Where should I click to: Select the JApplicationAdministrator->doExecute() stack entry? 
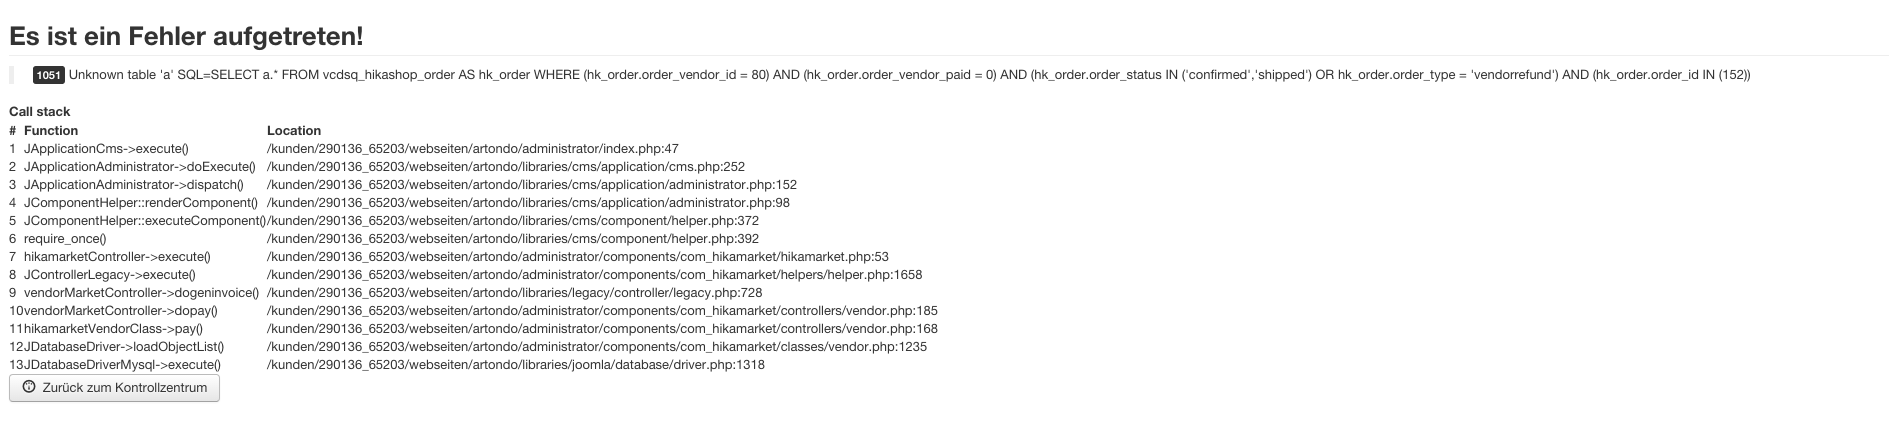(x=139, y=167)
